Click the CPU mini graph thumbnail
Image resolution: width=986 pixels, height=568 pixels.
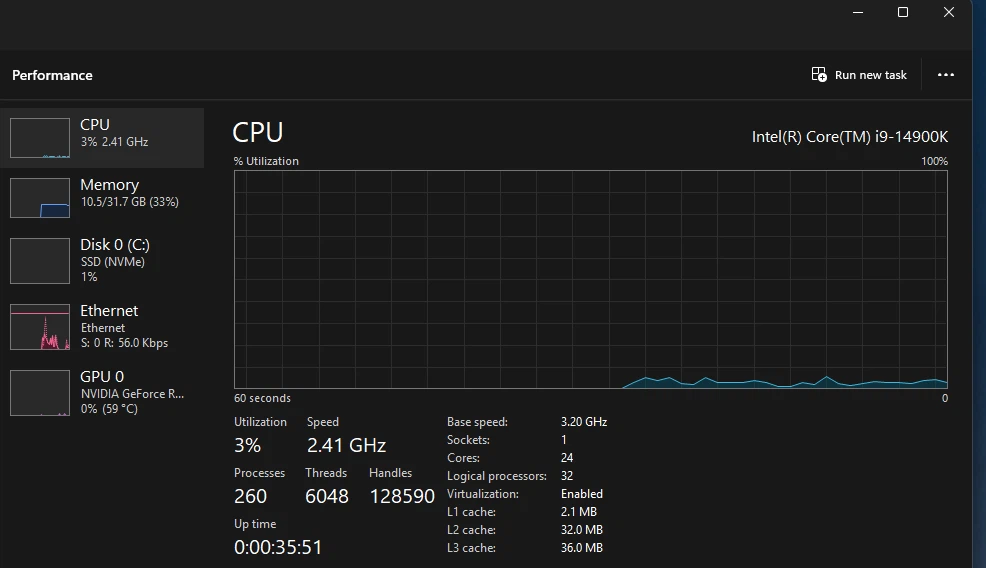pos(40,138)
